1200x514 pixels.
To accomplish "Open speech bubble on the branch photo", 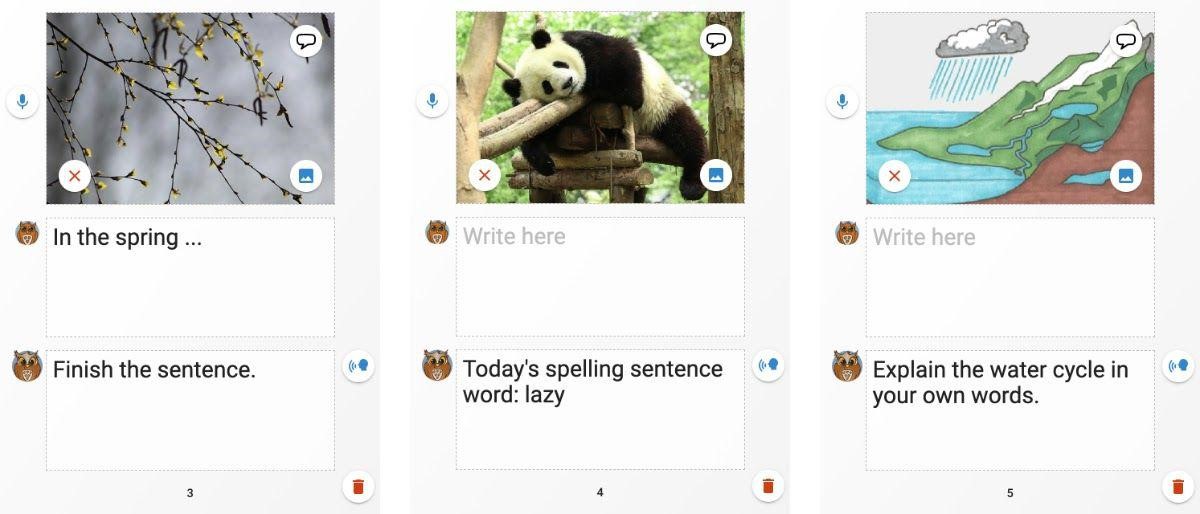I will 306,41.
